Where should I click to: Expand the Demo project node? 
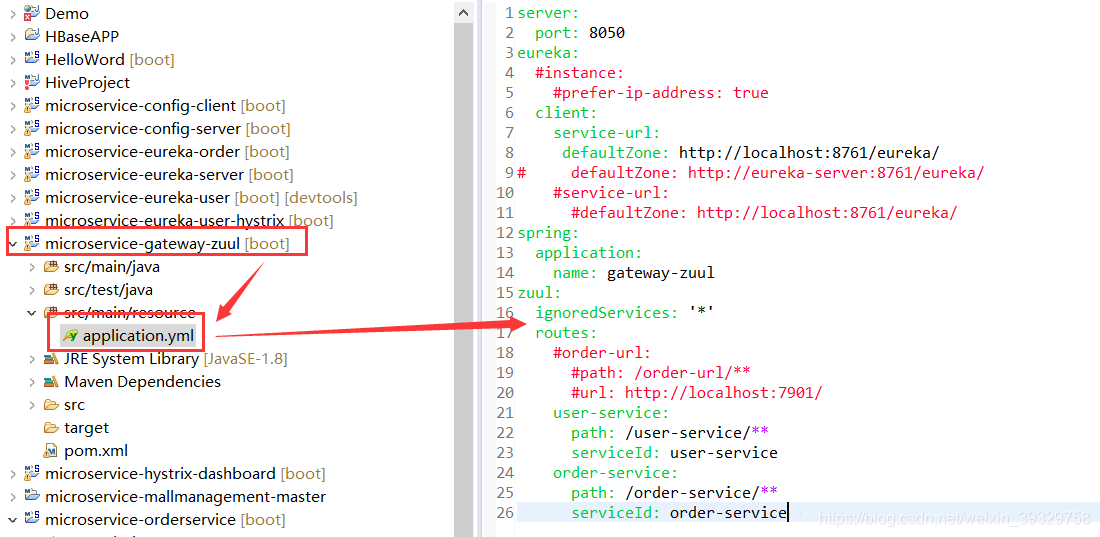click(13, 13)
